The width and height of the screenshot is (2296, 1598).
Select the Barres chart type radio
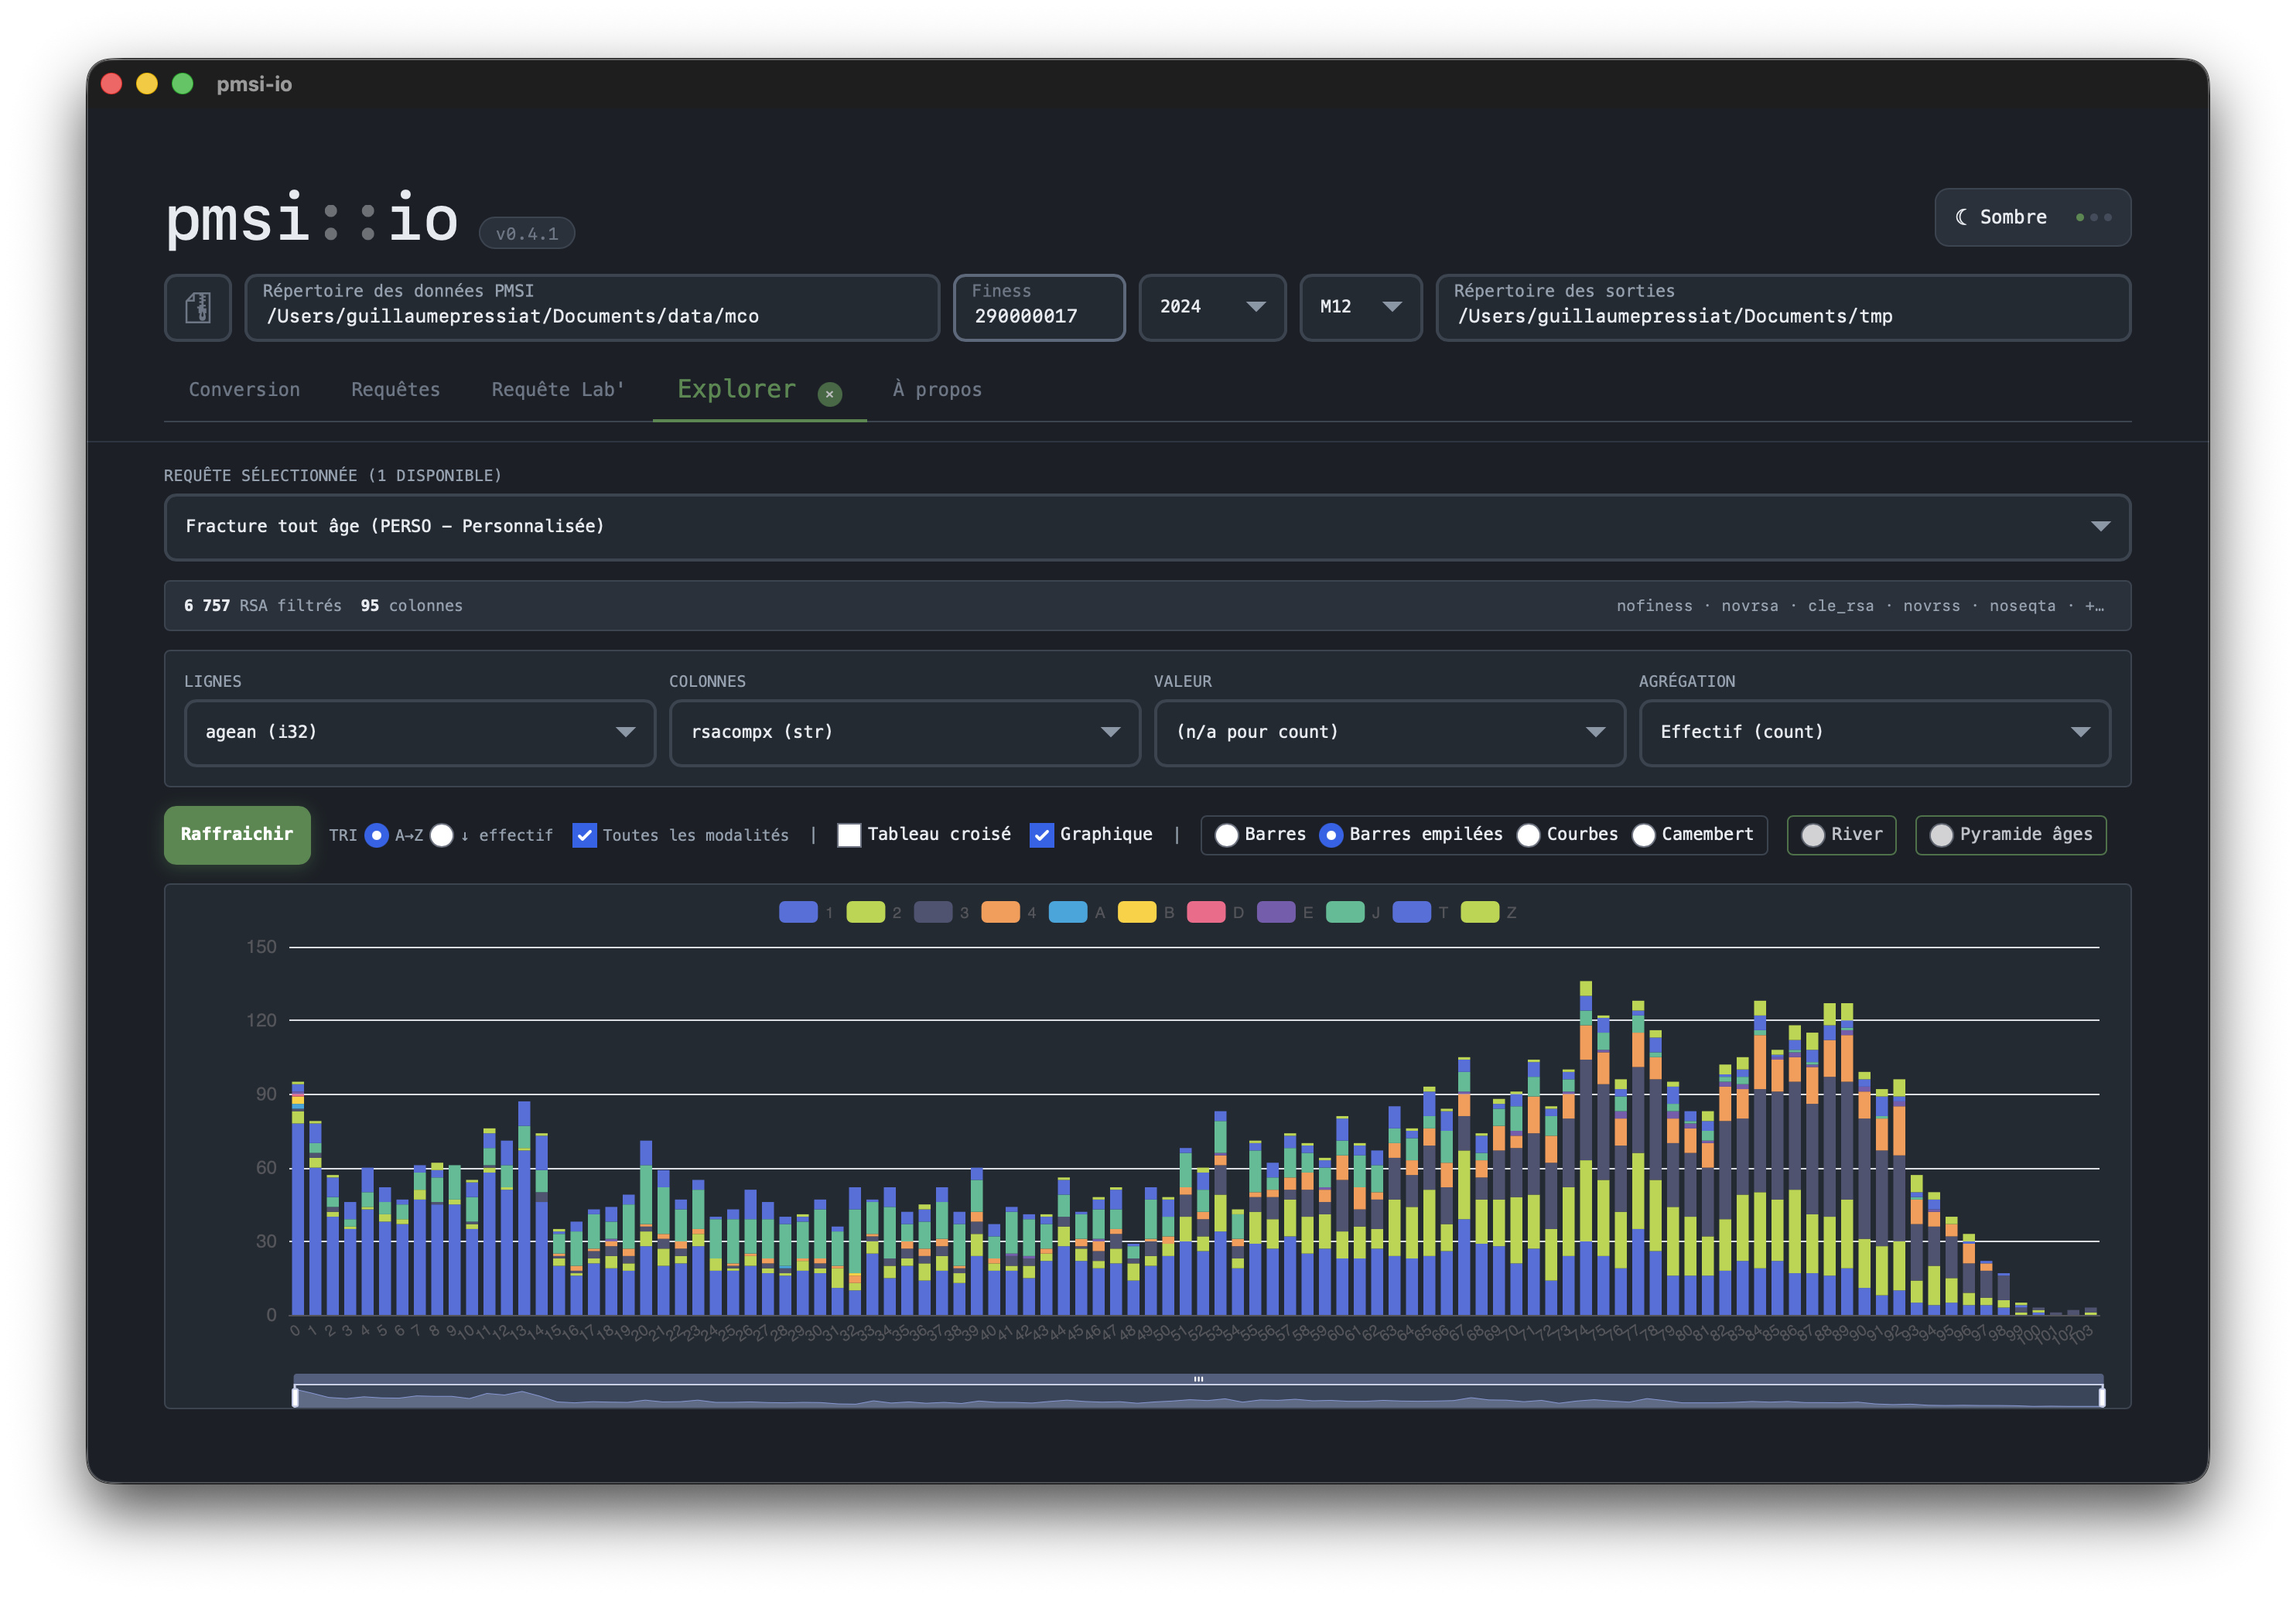[x=1227, y=835]
